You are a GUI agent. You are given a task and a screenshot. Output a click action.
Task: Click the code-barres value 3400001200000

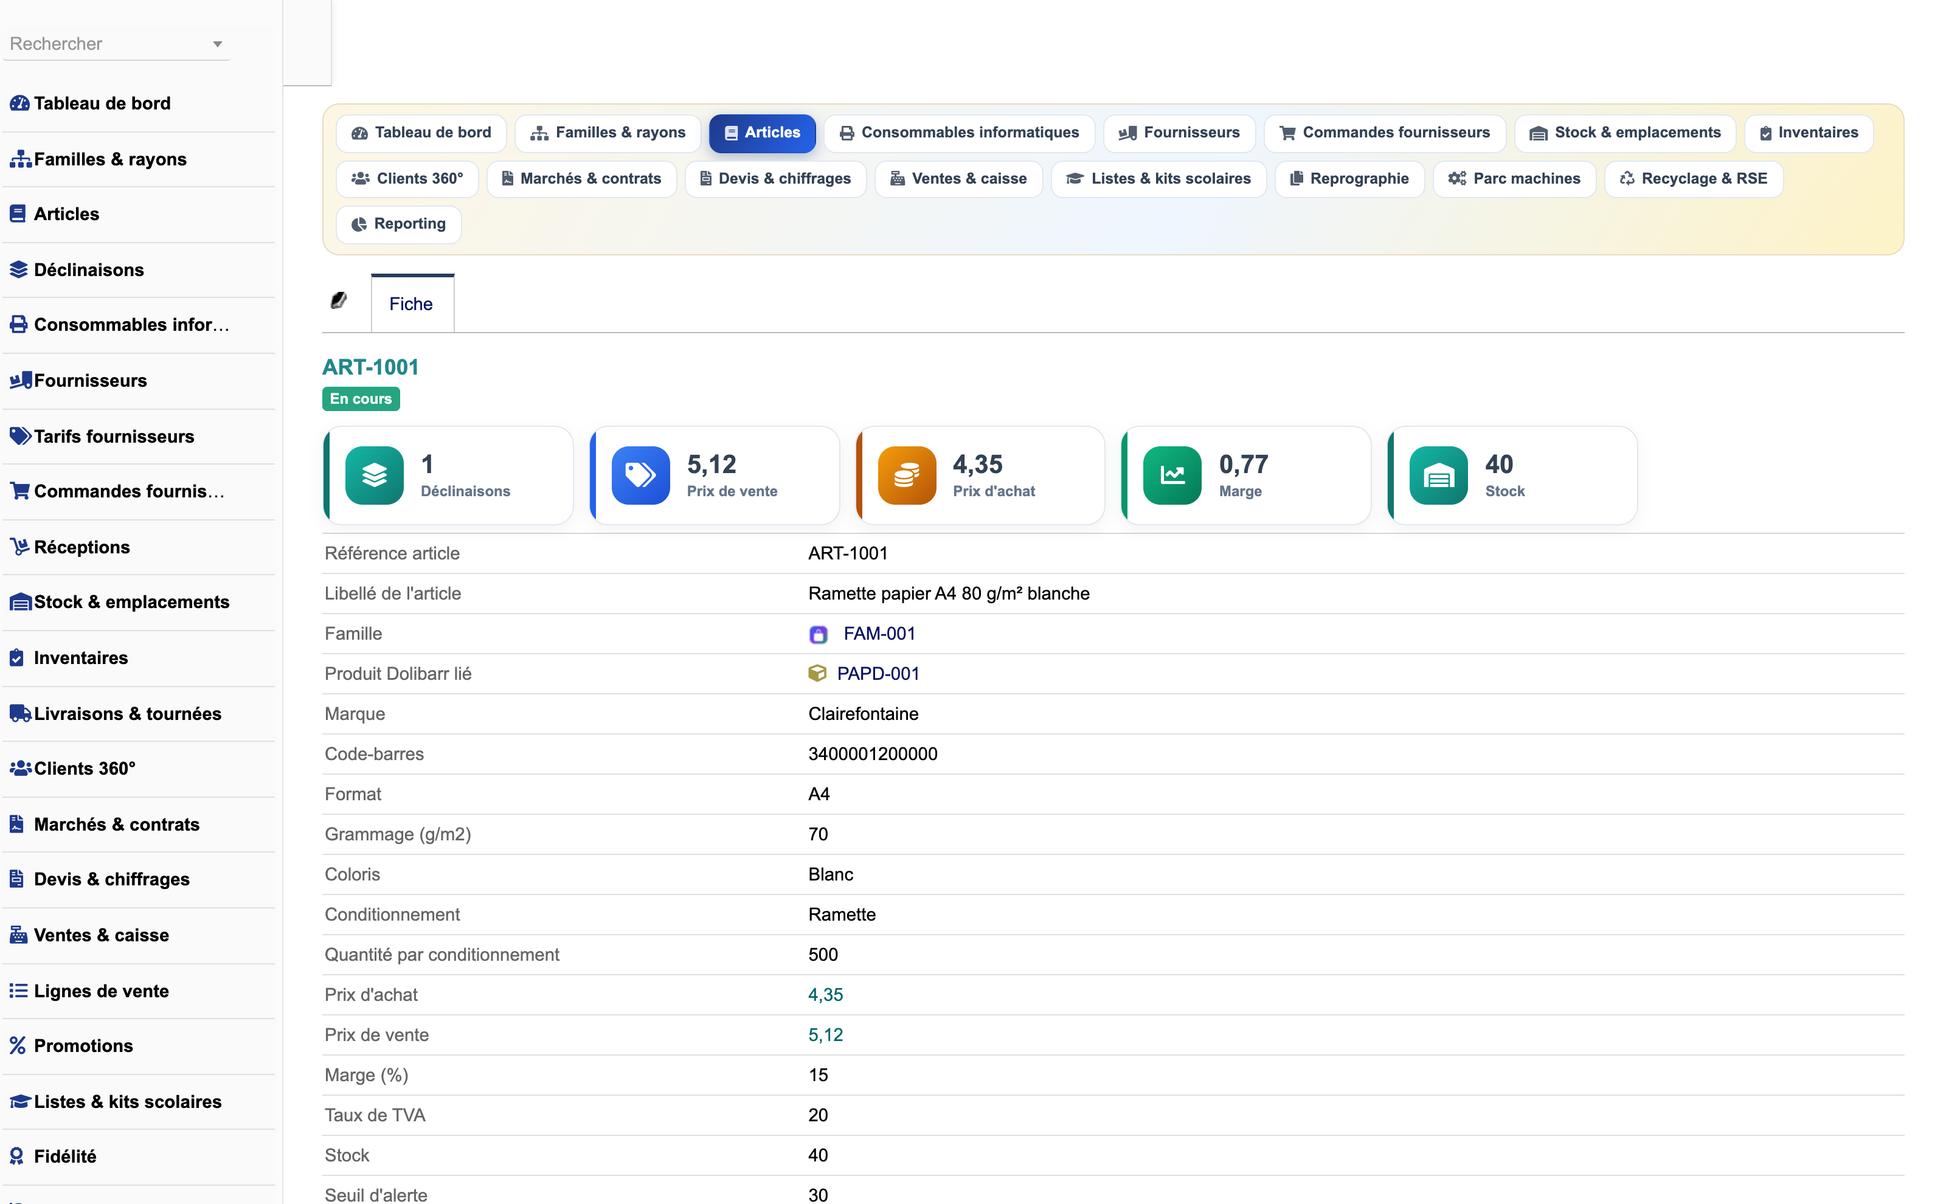coord(873,754)
